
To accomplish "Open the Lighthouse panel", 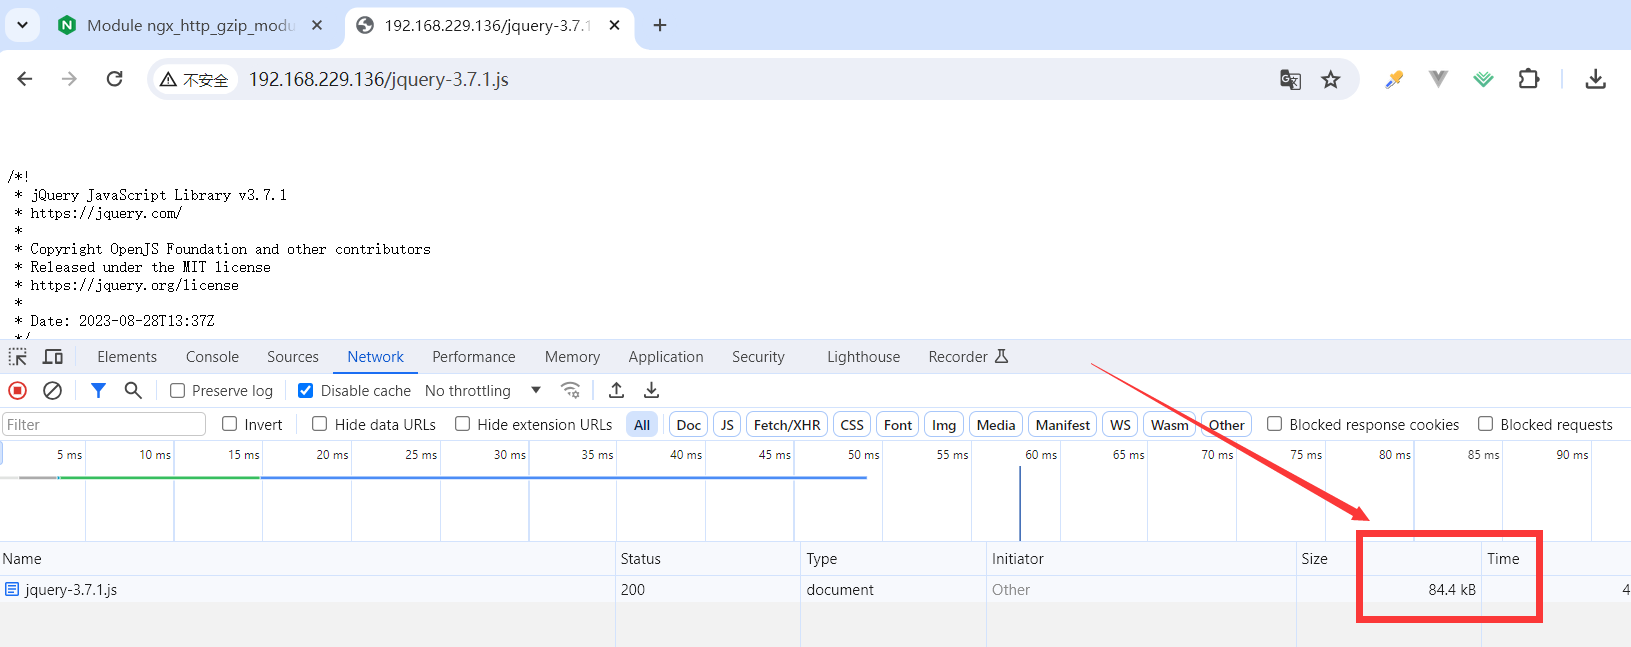I will point(864,357).
